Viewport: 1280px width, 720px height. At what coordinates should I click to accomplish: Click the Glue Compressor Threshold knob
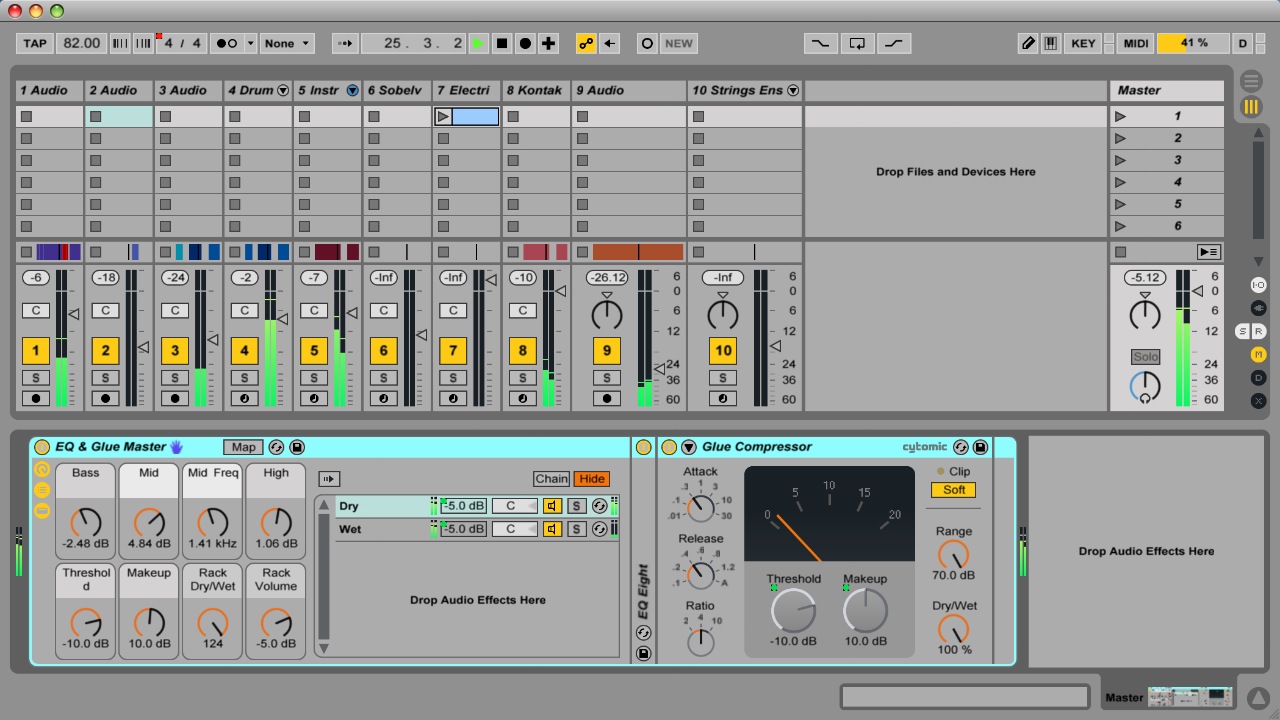tap(793, 610)
